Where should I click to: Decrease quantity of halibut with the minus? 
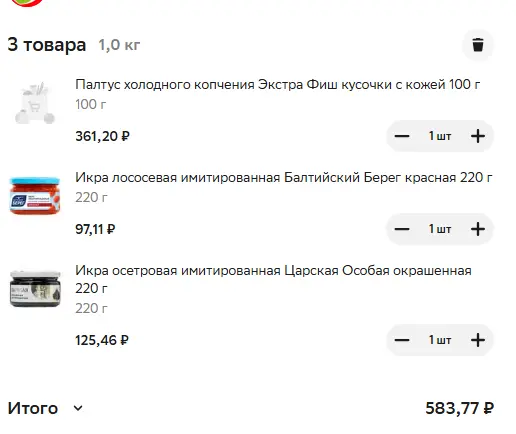(x=402, y=136)
